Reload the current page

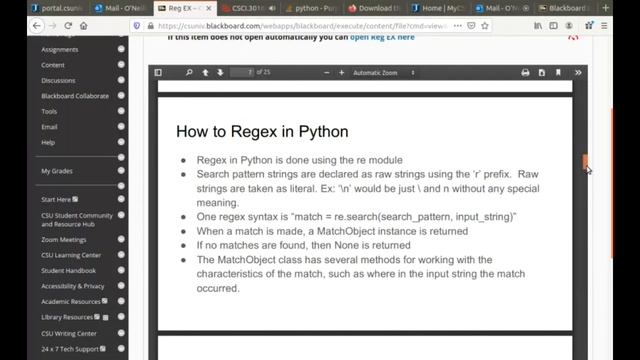point(68,26)
